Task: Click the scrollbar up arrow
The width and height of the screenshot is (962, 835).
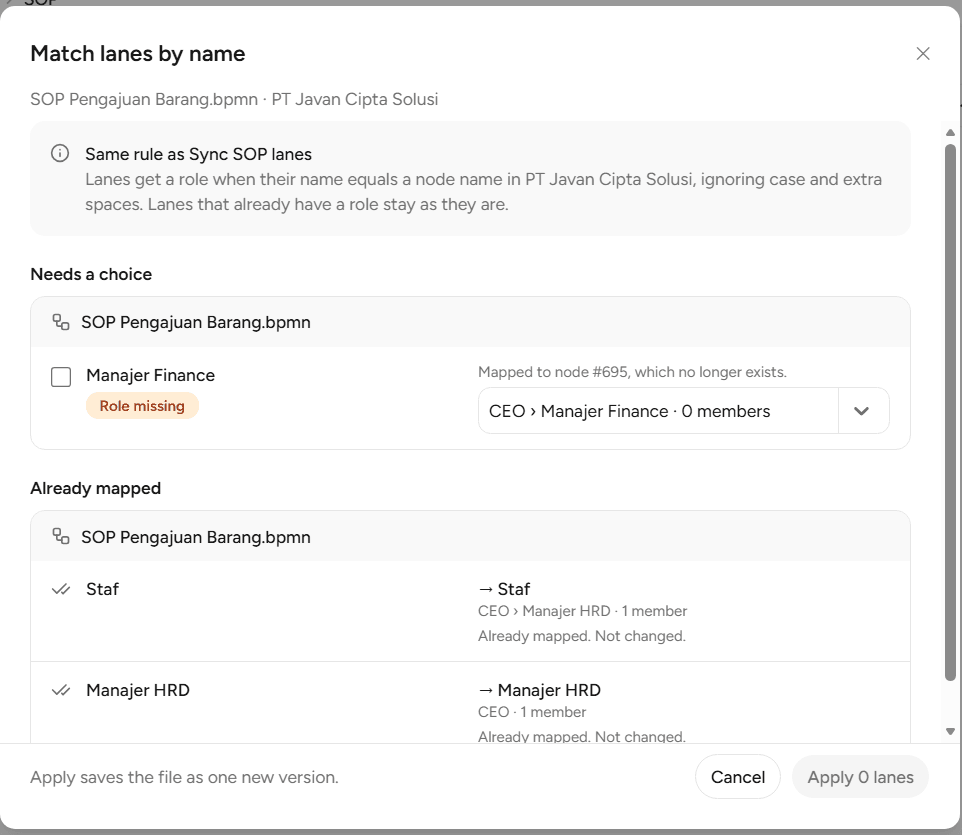Action: click(x=950, y=133)
